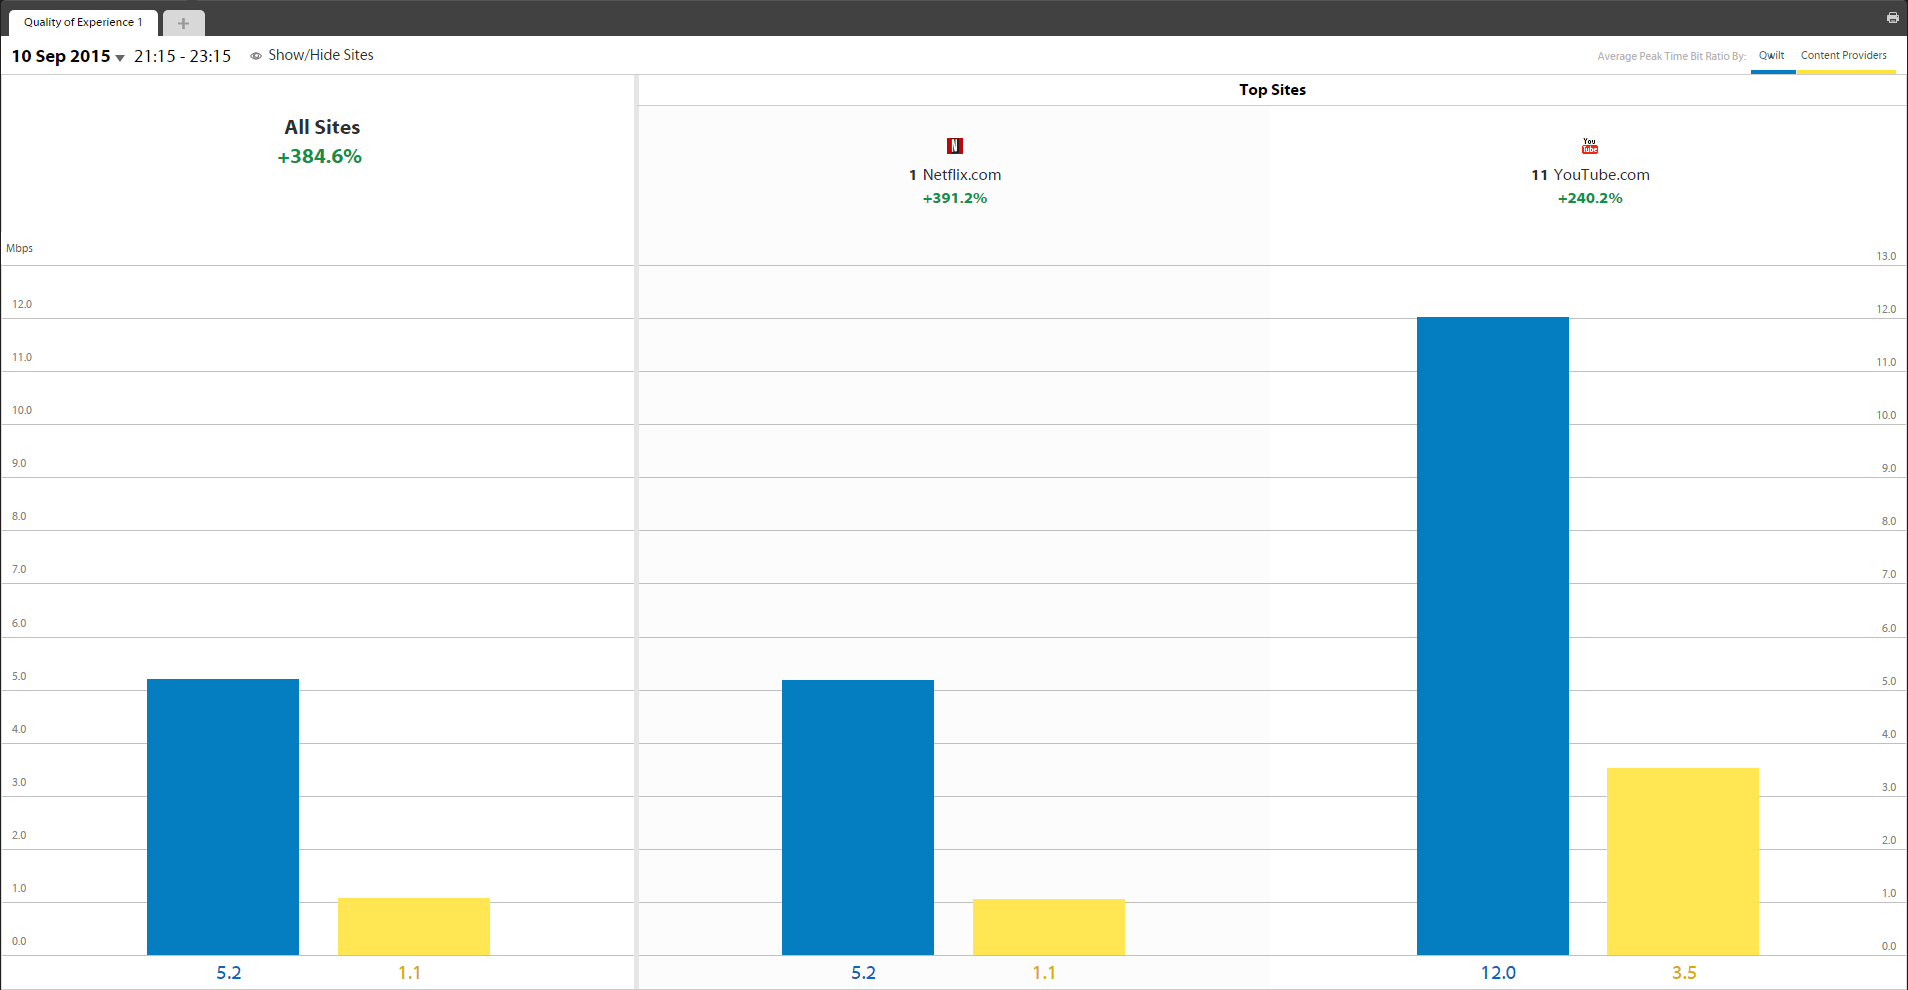Switch ratio view to Content Providers
This screenshot has height=990, width=1908.
coord(1844,56)
